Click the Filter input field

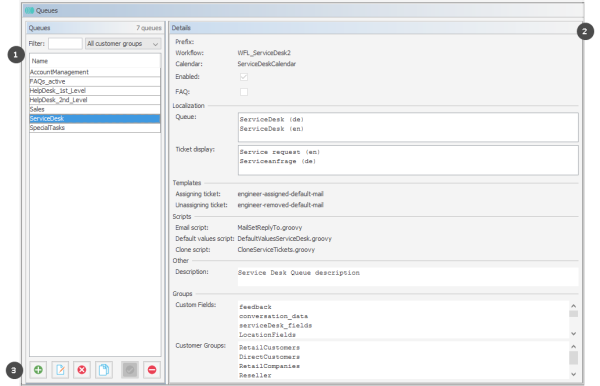[x=65, y=44]
